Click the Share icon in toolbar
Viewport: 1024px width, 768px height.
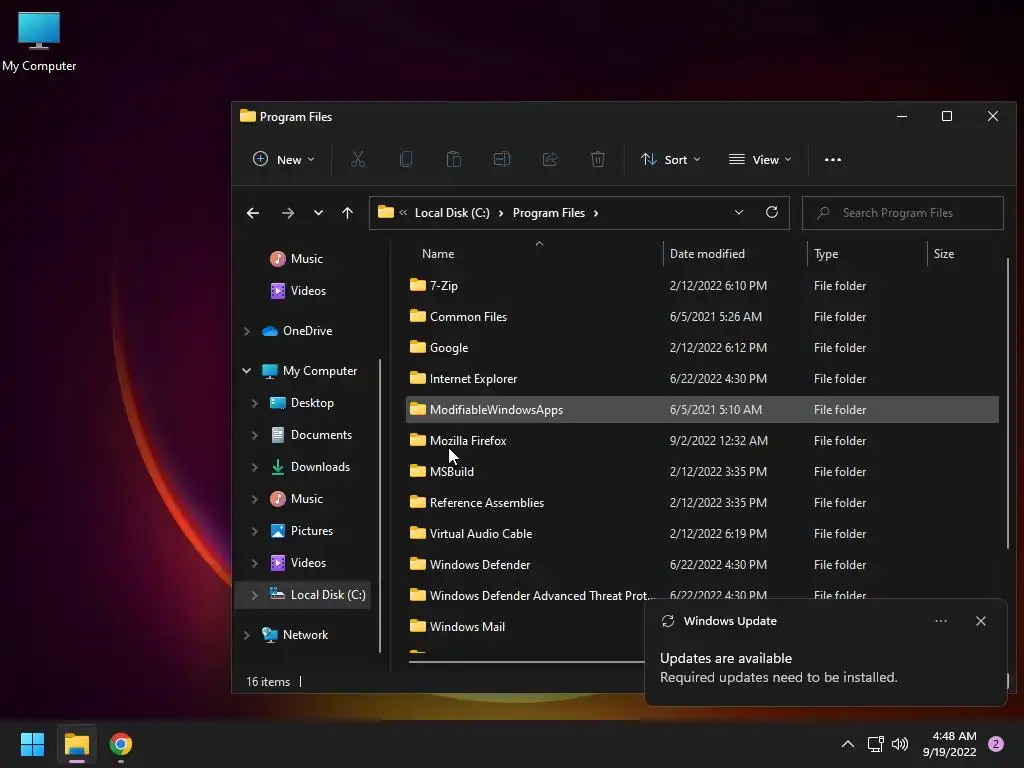550,159
